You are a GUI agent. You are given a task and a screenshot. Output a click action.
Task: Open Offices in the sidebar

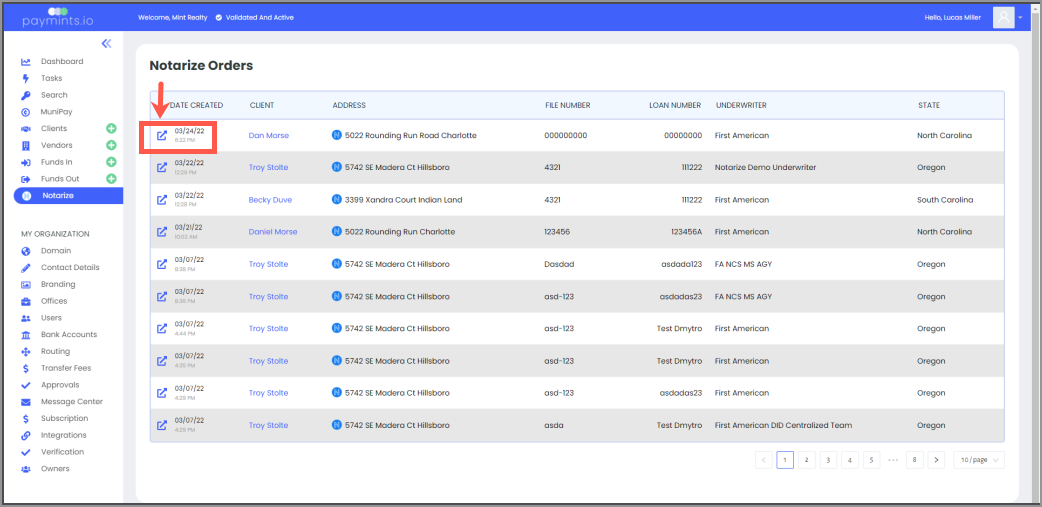(x=54, y=301)
